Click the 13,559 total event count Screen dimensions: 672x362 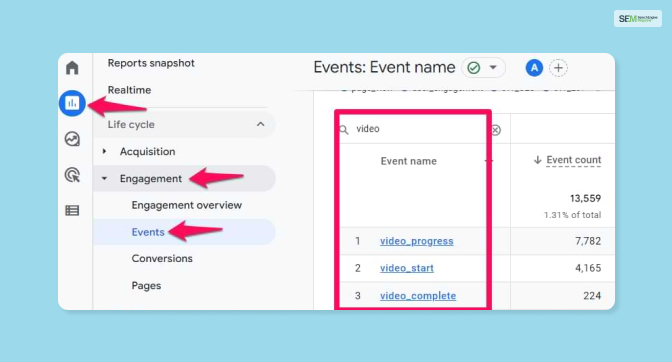[x=585, y=198]
